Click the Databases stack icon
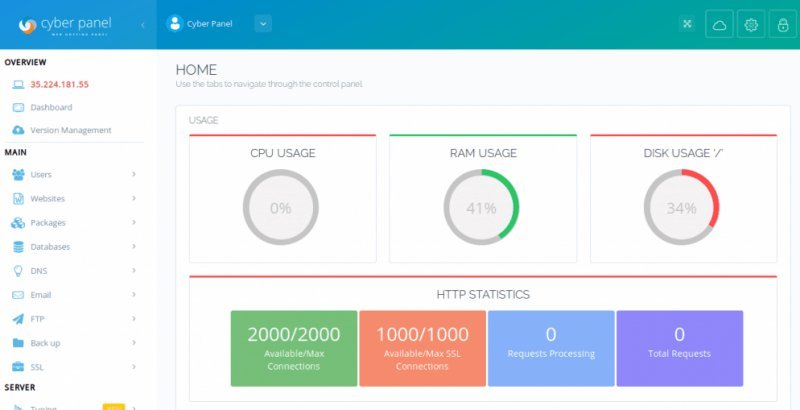Screen dimensions: 800x410 tap(18, 247)
